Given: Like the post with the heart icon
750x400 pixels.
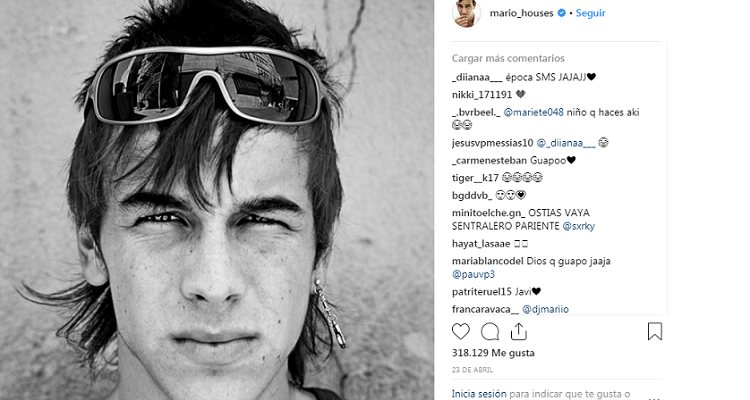Looking at the screenshot, I should click(461, 332).
